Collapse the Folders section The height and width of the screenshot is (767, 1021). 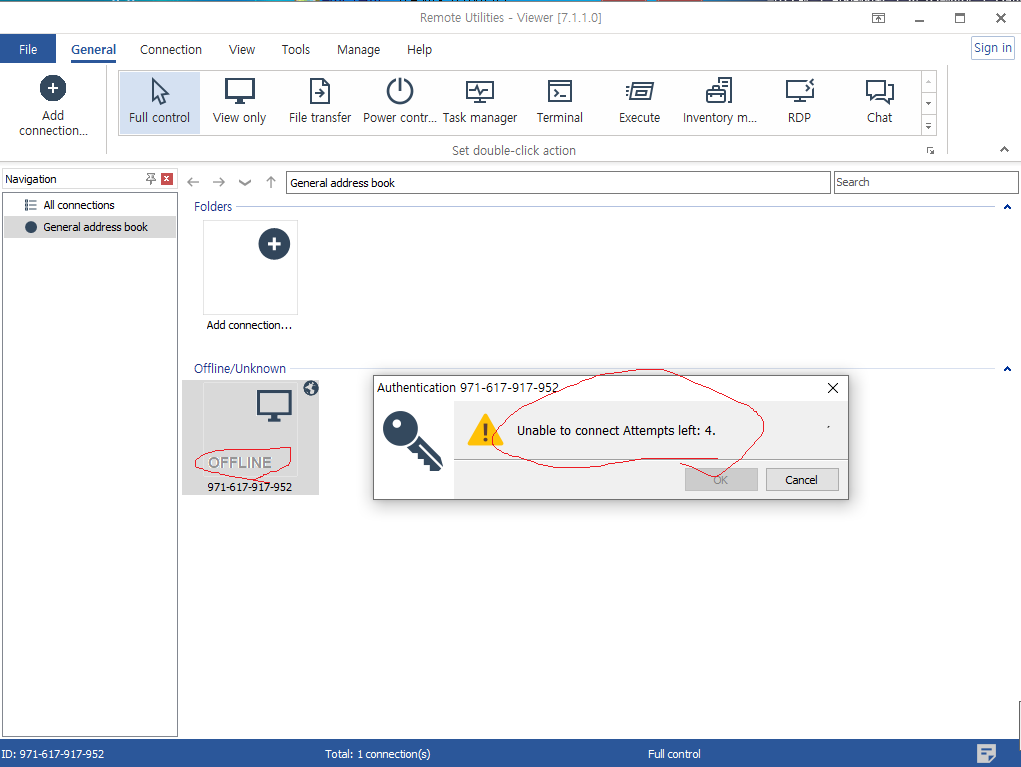coord(1007,207)
